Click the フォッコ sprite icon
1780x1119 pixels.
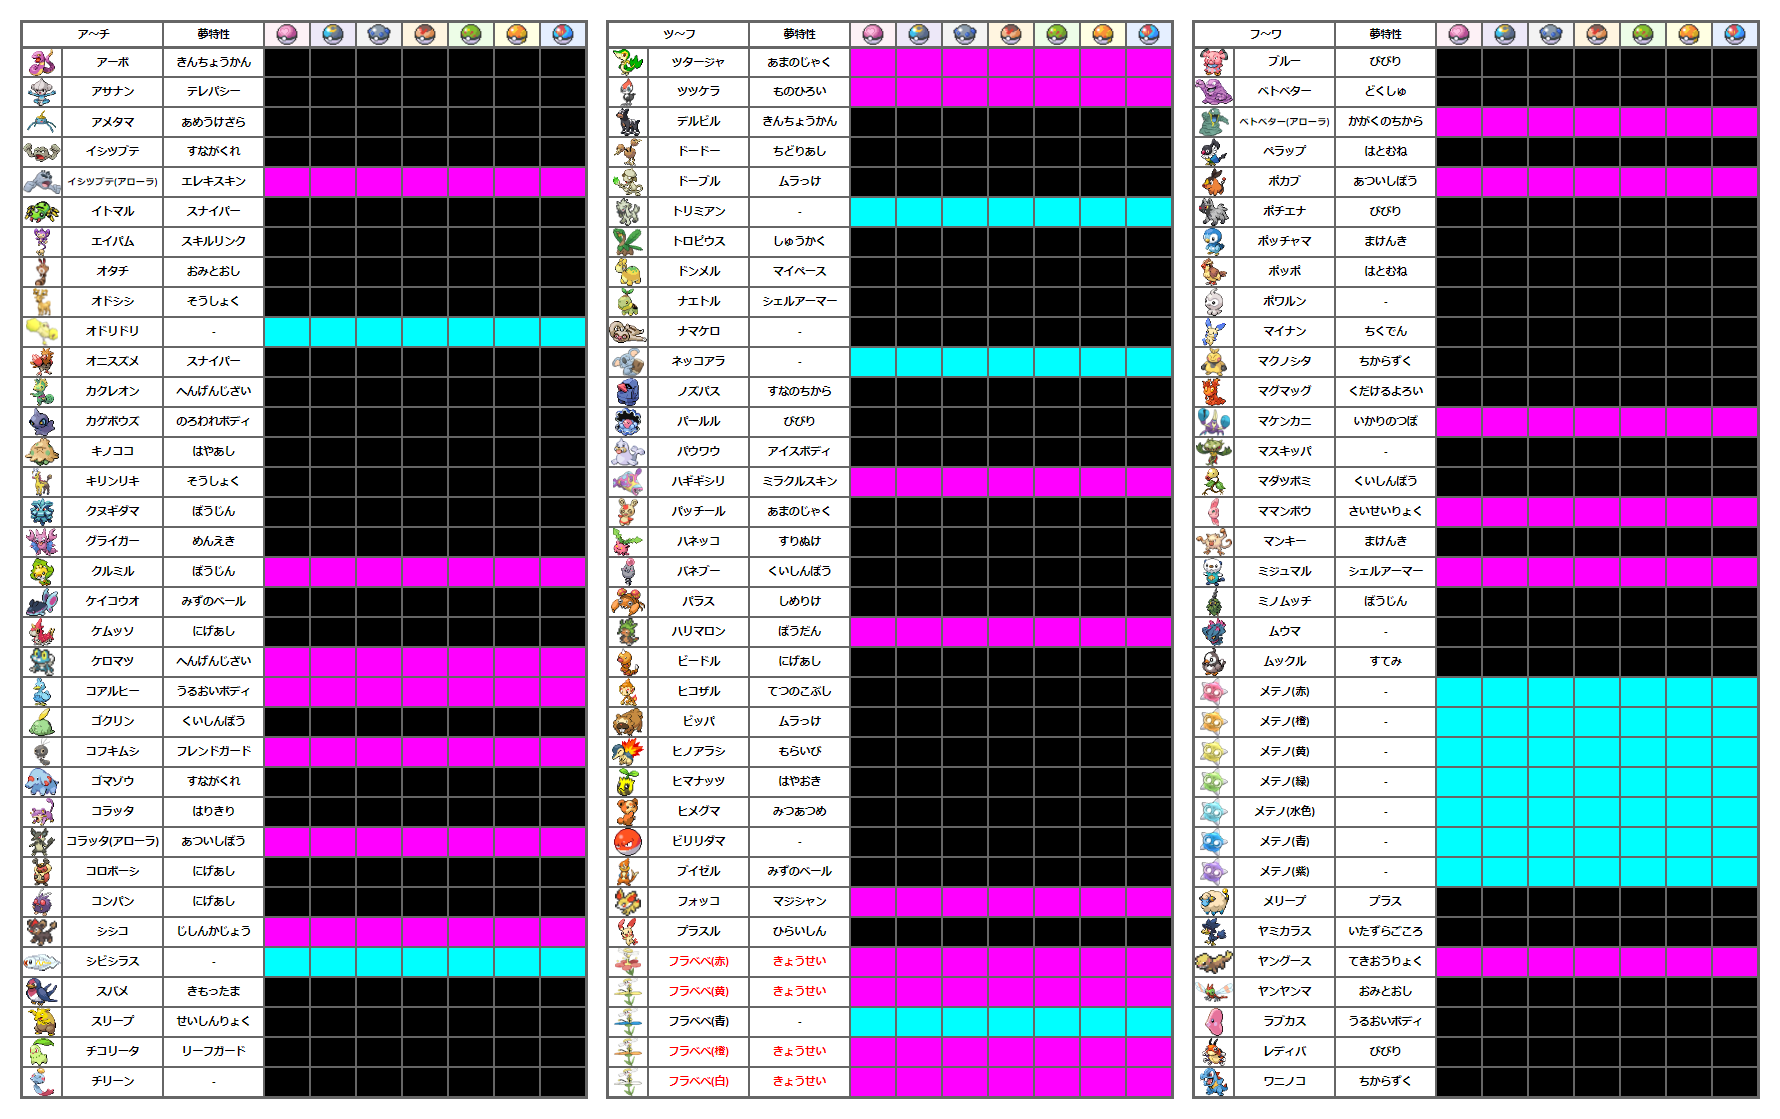coord(628,901)
